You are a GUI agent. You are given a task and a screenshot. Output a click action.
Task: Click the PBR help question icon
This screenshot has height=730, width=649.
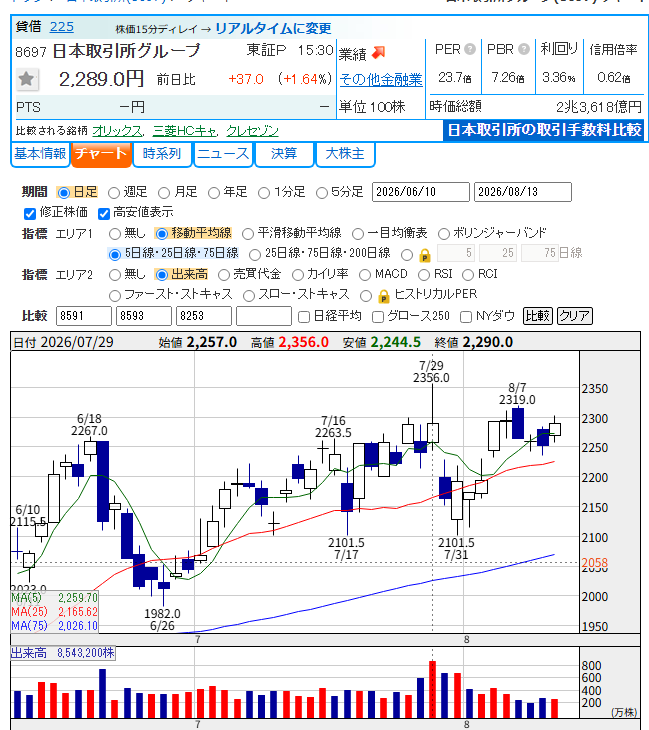(524, 49)
